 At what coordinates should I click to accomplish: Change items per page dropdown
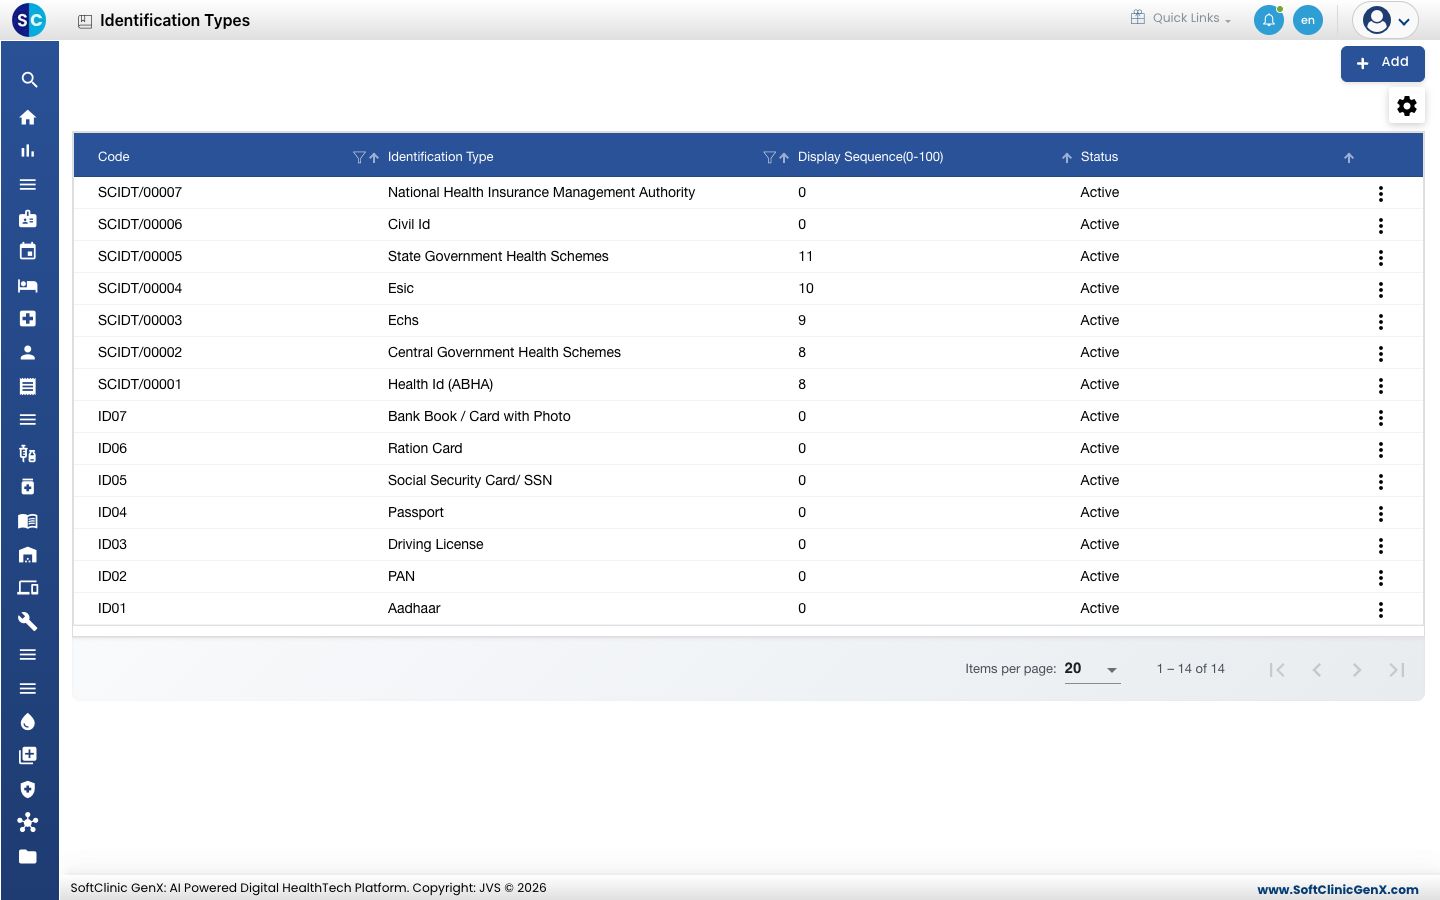click(x=1092, y=669)
